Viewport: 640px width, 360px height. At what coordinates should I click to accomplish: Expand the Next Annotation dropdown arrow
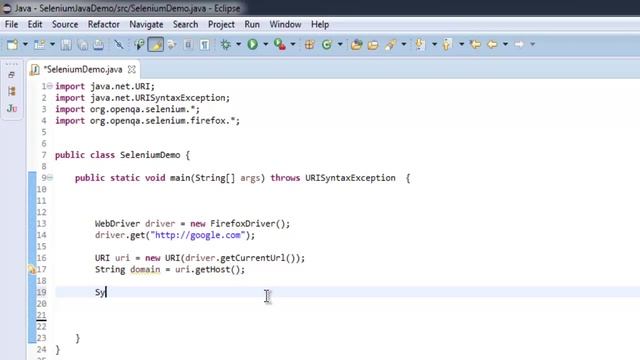pyautogui.click(x=434, y=44)
